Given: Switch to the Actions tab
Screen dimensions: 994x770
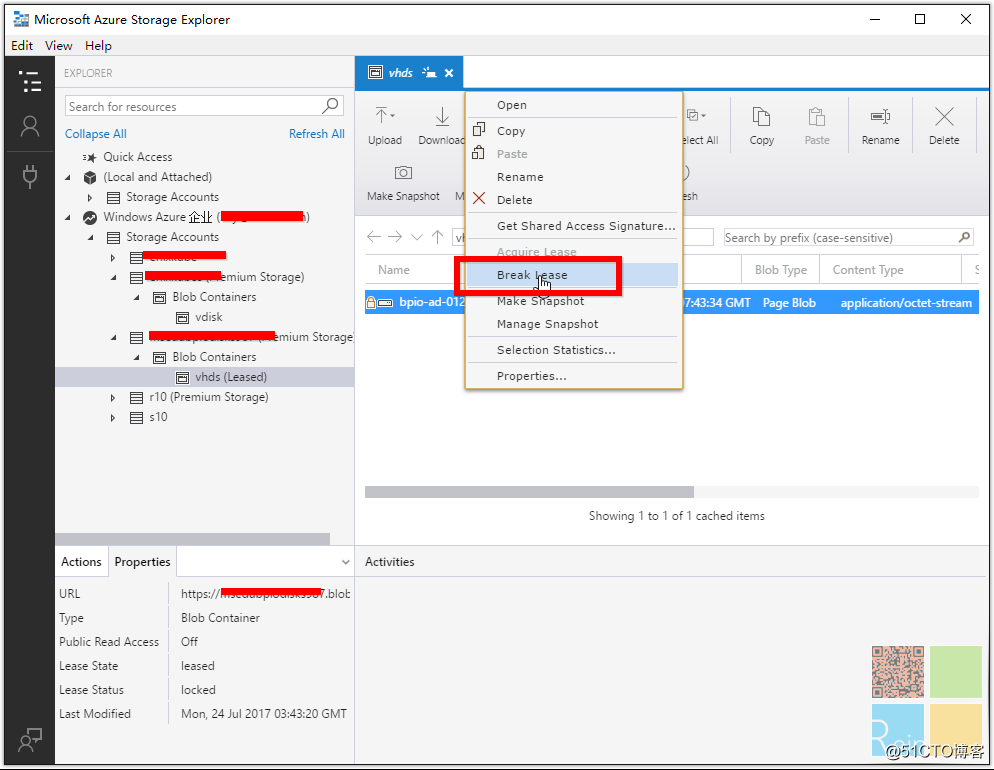Looking at the screenshot, I should click(81, 562).
